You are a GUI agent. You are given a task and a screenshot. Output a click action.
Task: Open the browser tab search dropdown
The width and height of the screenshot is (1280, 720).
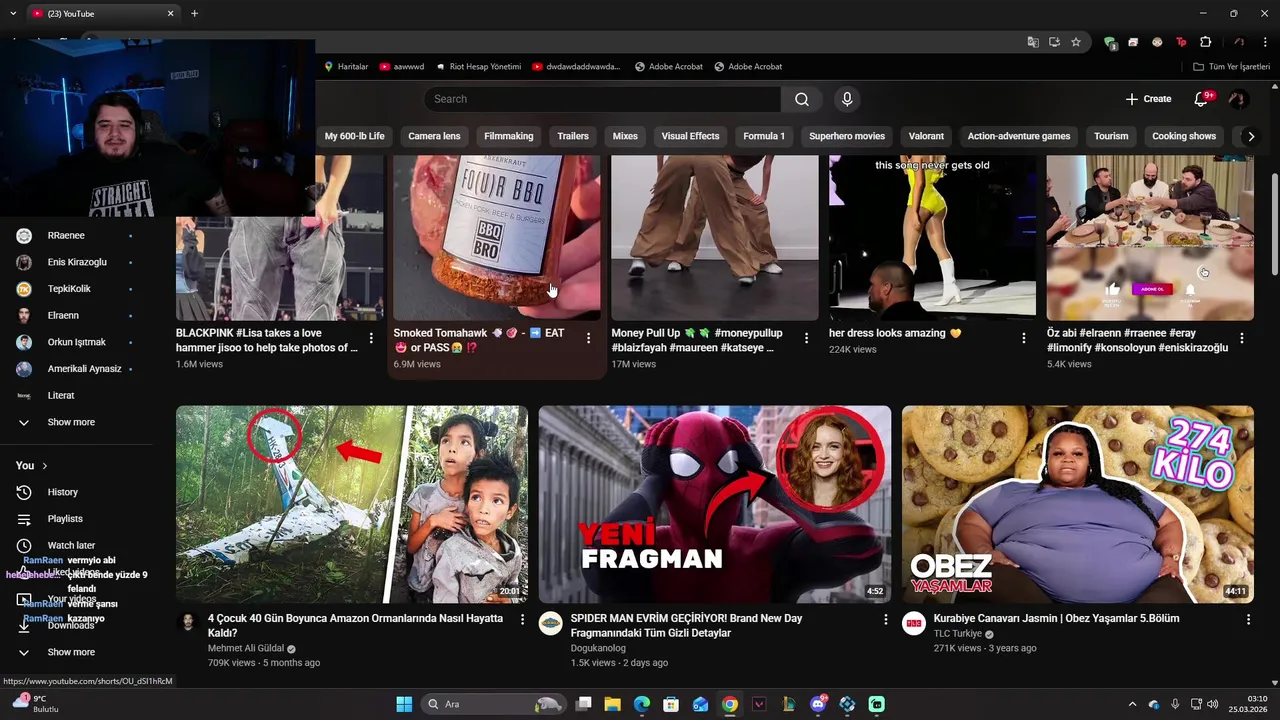(12, 13)
